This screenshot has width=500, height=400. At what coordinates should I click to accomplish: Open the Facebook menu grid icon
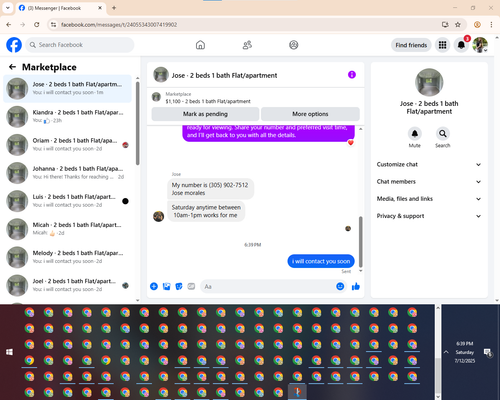pos(442,45)
